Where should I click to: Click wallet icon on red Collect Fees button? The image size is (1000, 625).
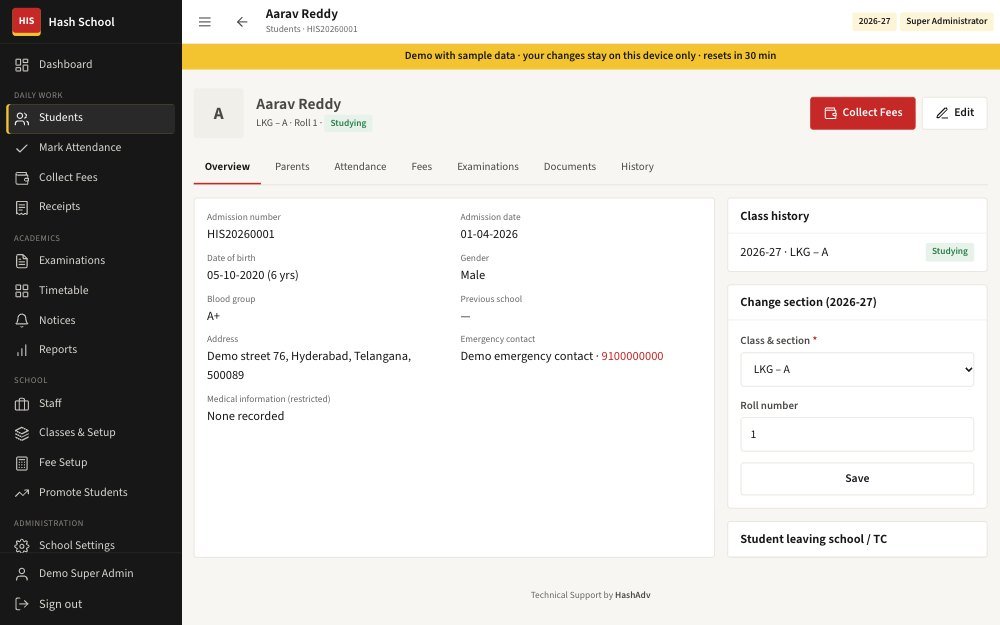[830, 113]
